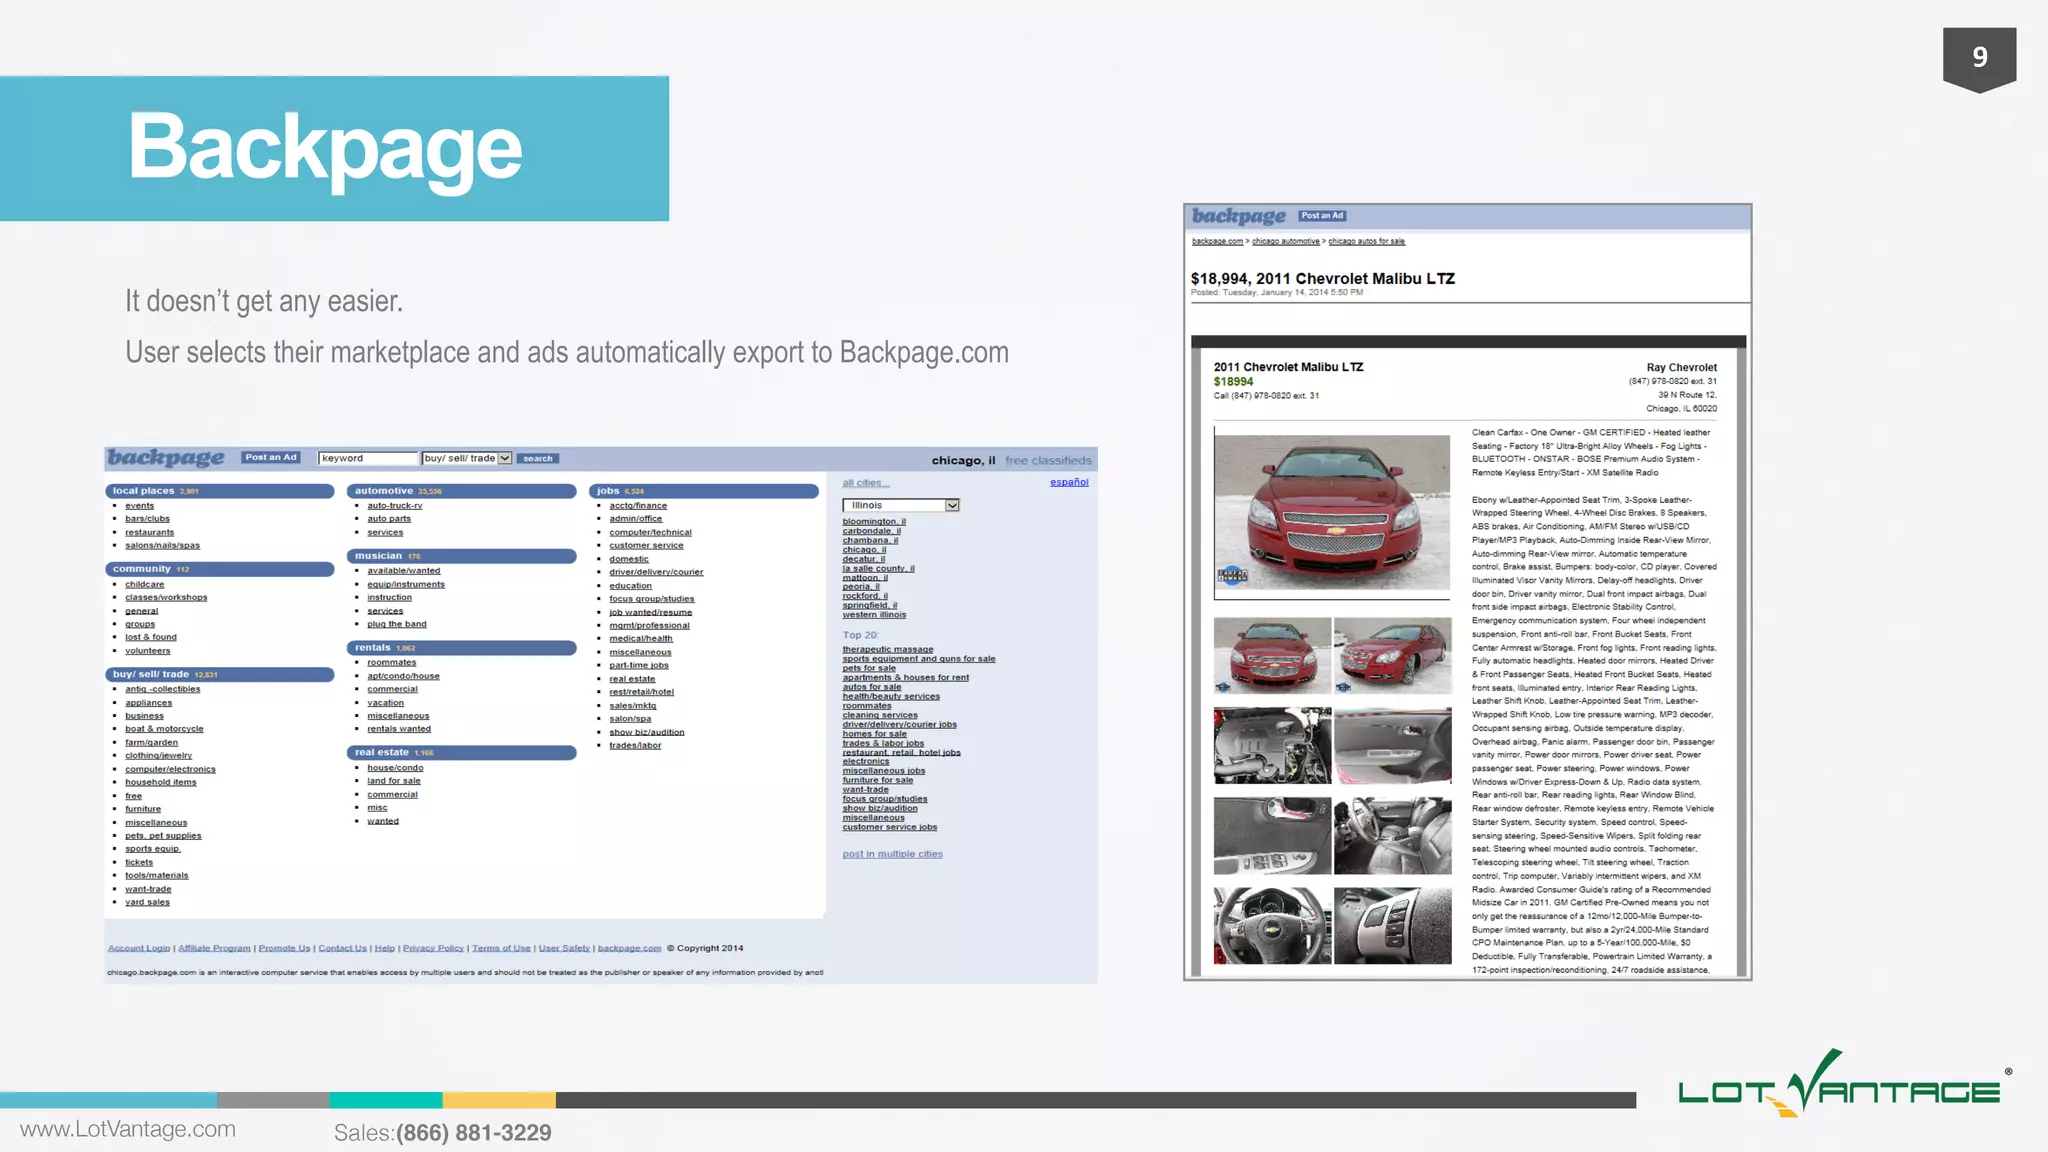Open the buy/ sell/ trade category dropdown
The width and height of the screenshot is (2048, 1152).
(467, 458)
